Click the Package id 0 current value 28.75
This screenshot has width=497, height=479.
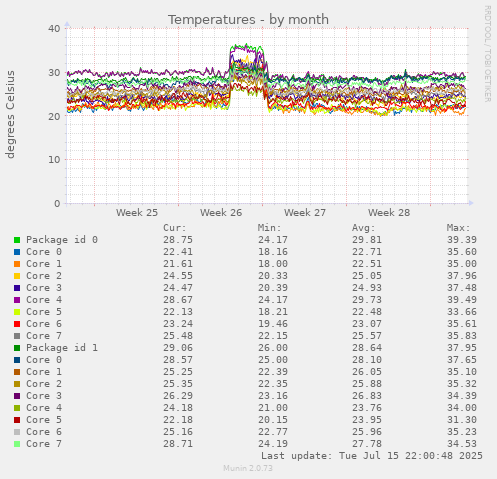coord(178,240)
